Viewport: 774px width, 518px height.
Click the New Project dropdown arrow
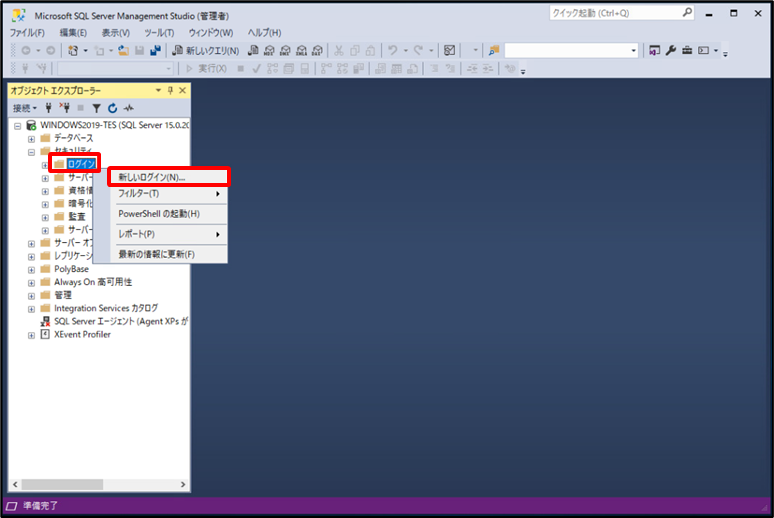[85, 50]
